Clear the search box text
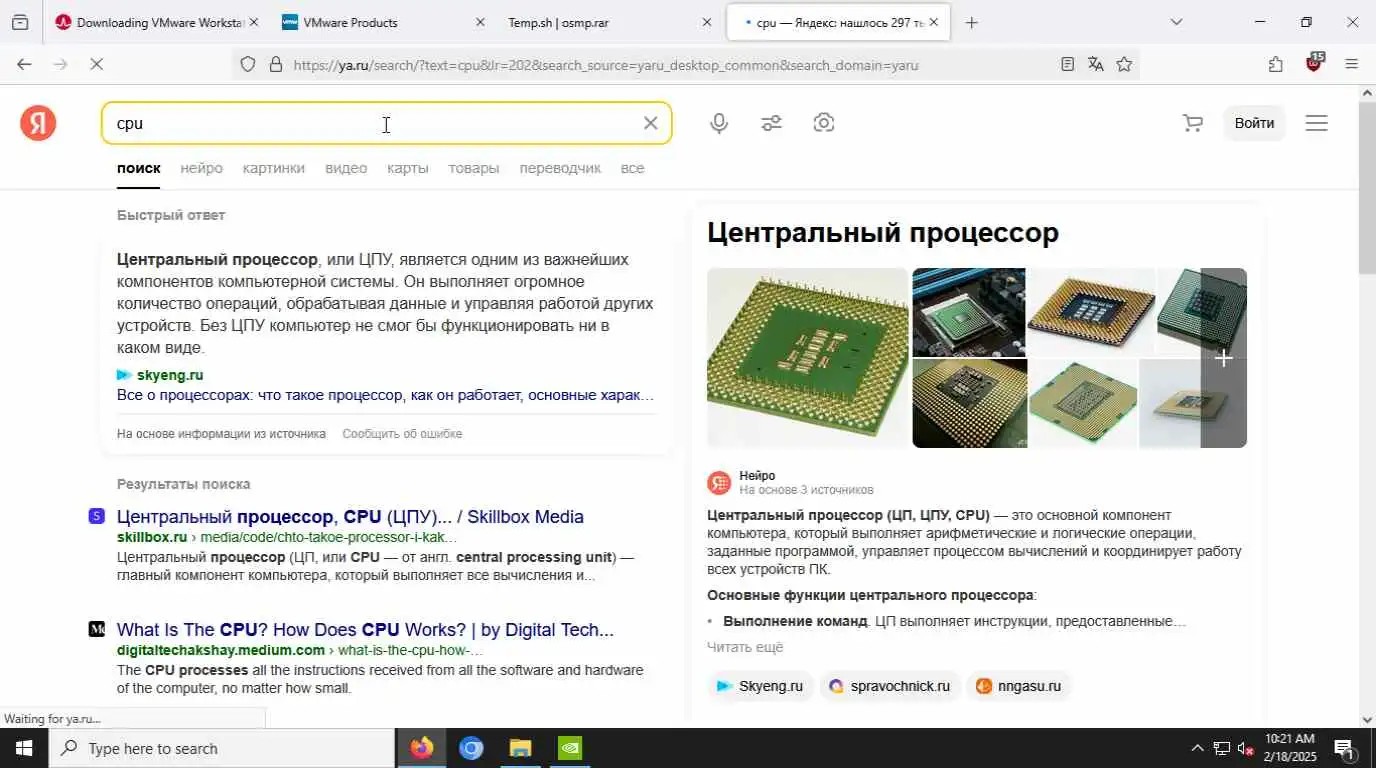Viewport: 1376px width, 768px height. pyautogui.click(x=650, y=123)
